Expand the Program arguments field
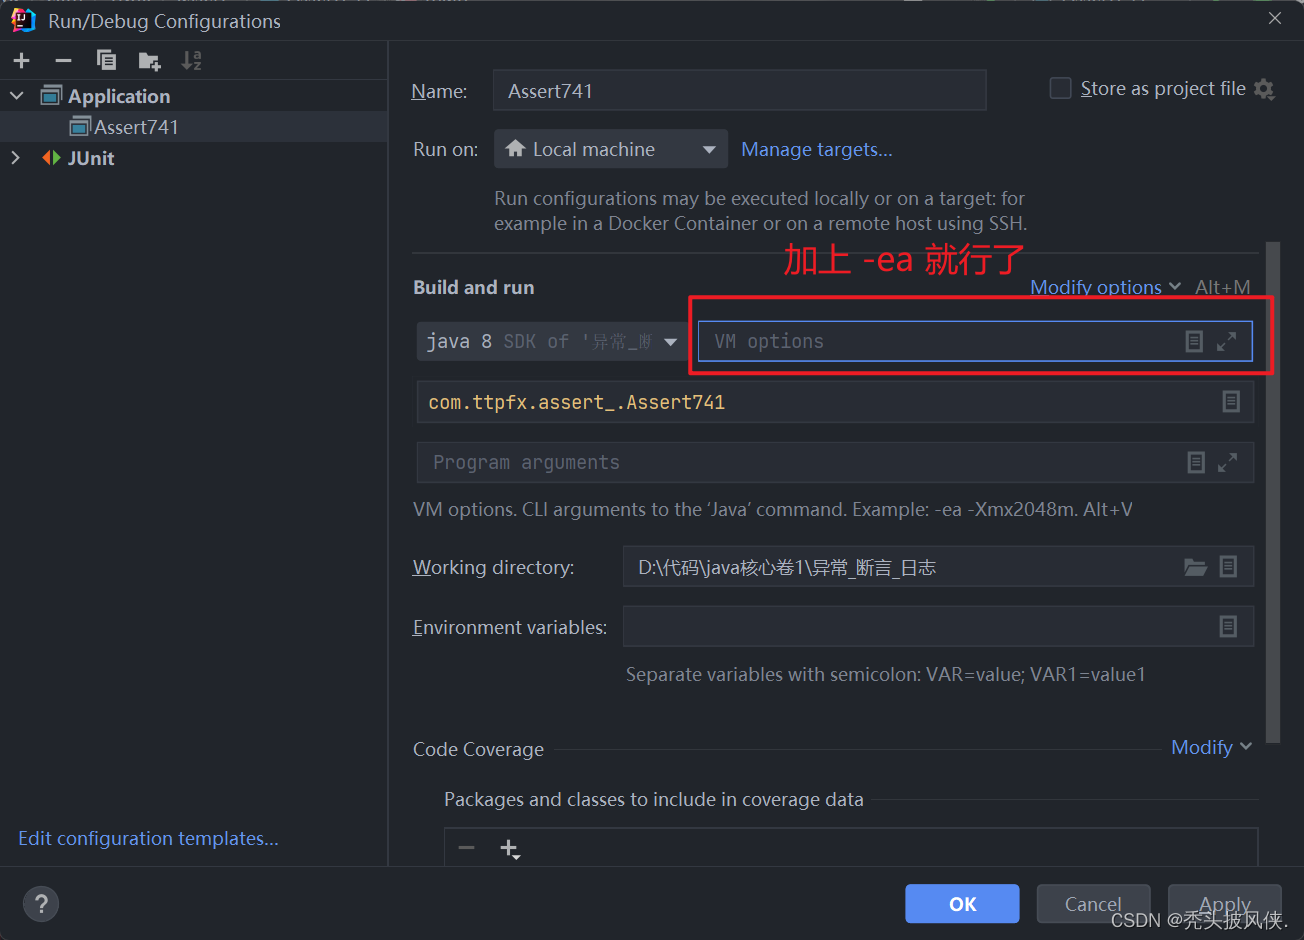This screenshot has height=940, width=1304. pyautogui.click(x=1228, y=462)
